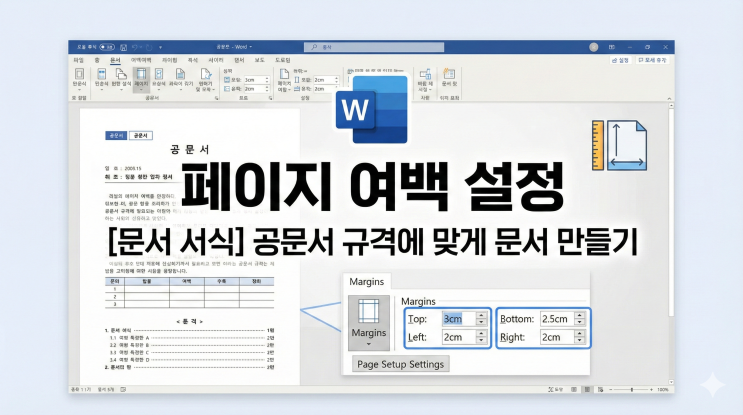Click the zoom slider handle
This screenshot has width=743, height=415.
click(632, 389)
